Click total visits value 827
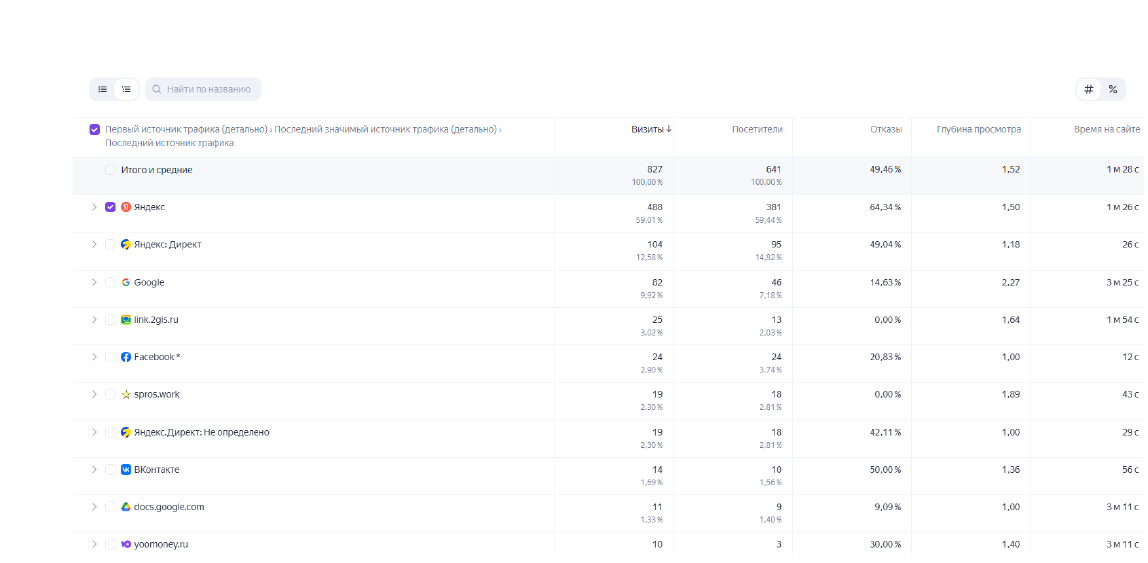1148x563 pixels. pos(655,169)
